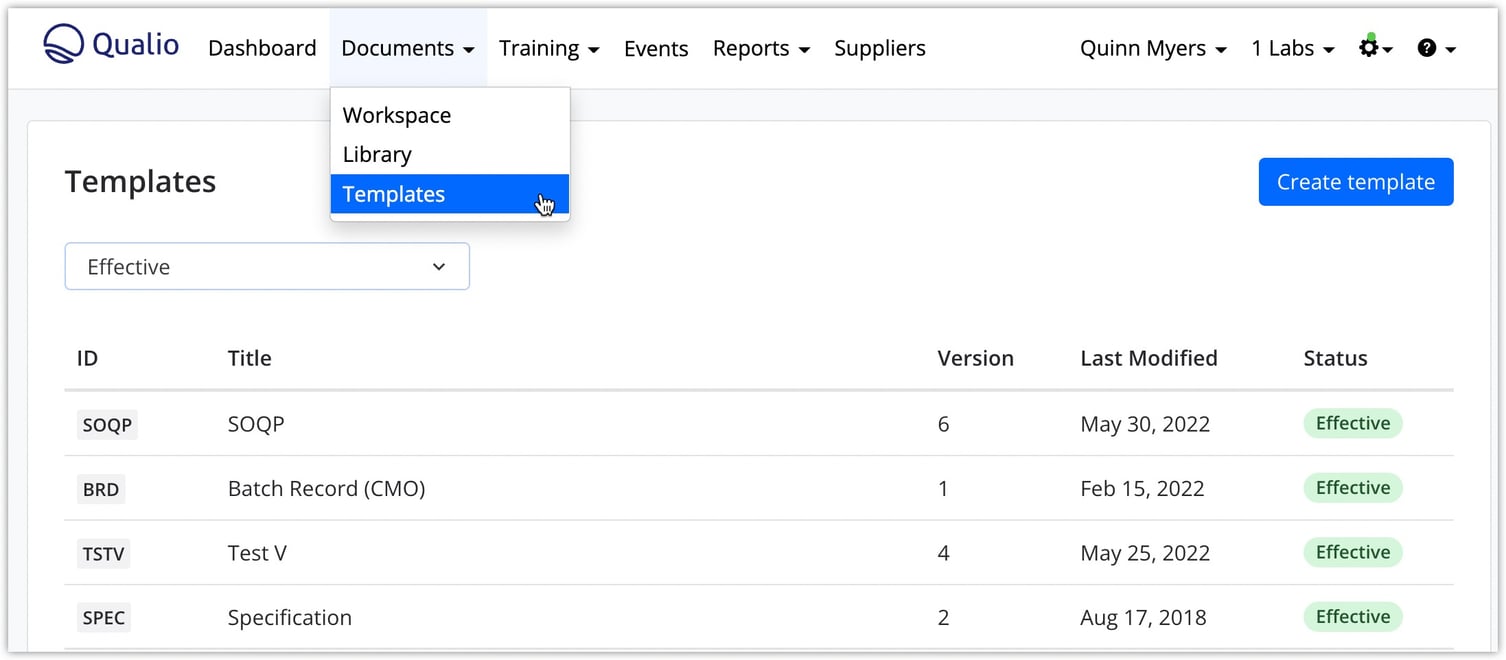Viewport: 1506px width, 660px height.
Task: Click the Create template button
Action: (x=1355, y=181)
